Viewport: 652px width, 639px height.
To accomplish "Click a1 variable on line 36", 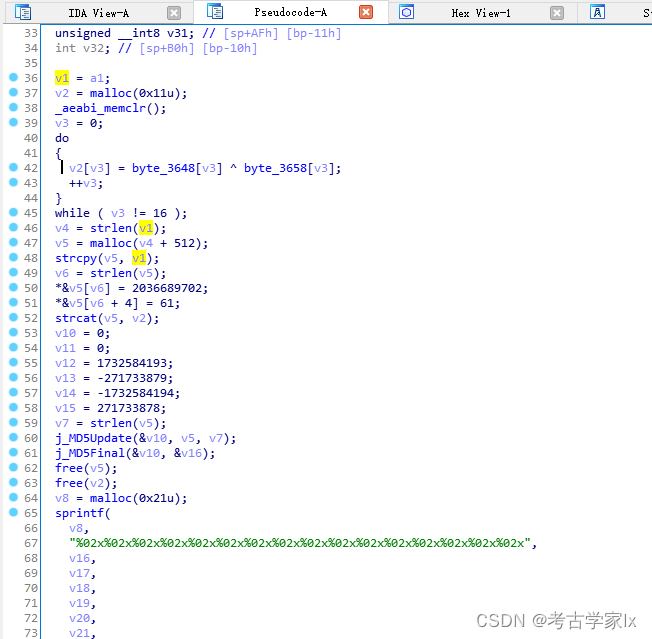I will click(x=96, y=78).
